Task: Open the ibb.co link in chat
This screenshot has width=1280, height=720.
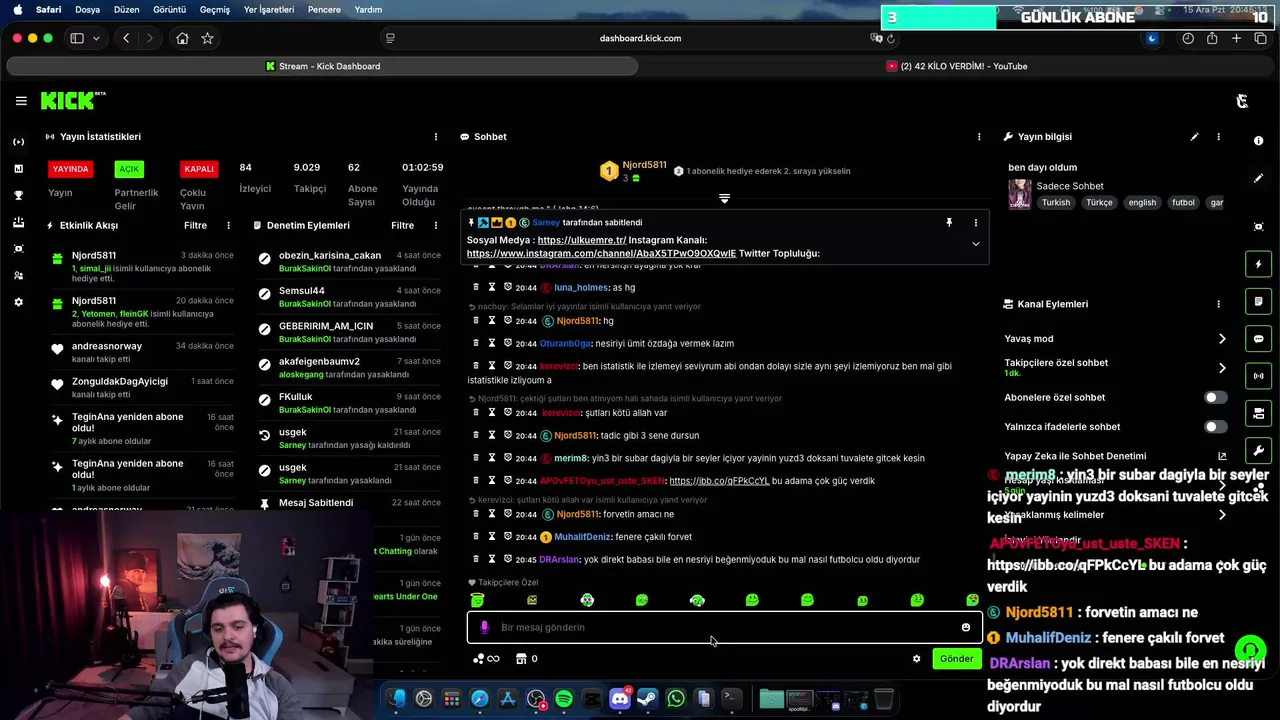Action: point(719,481)
